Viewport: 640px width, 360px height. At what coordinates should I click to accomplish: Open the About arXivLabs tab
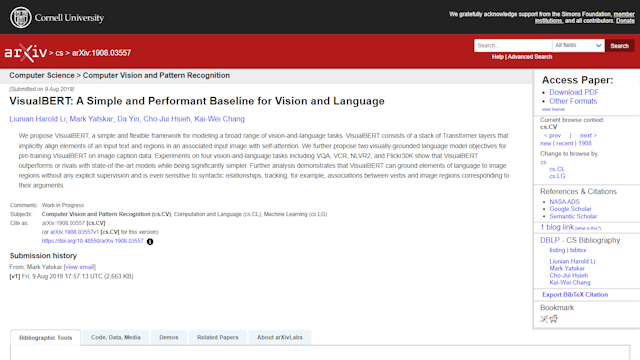point(280,337)
